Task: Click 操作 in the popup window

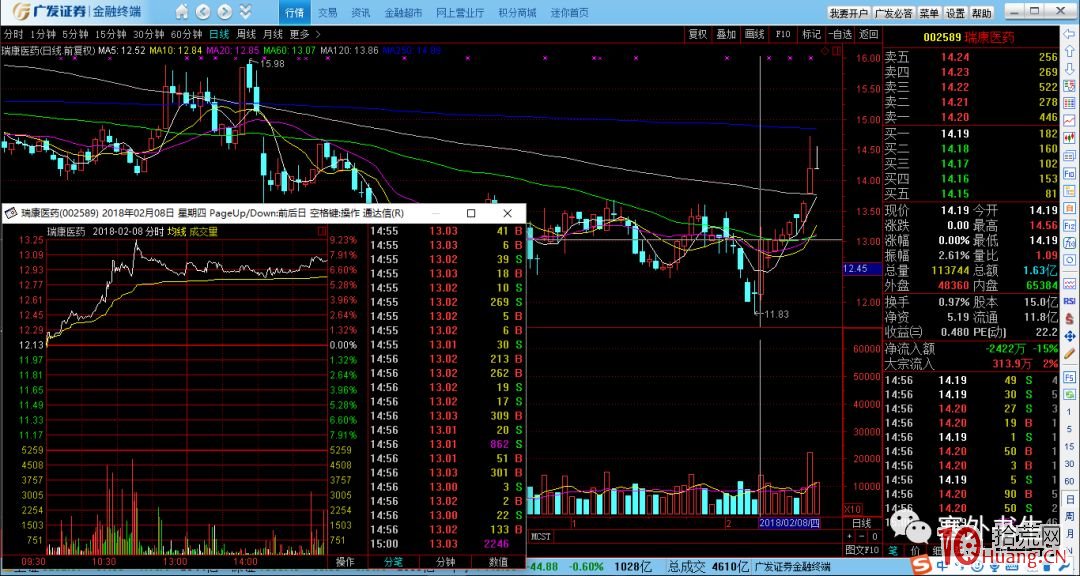Action: point(346,562)
